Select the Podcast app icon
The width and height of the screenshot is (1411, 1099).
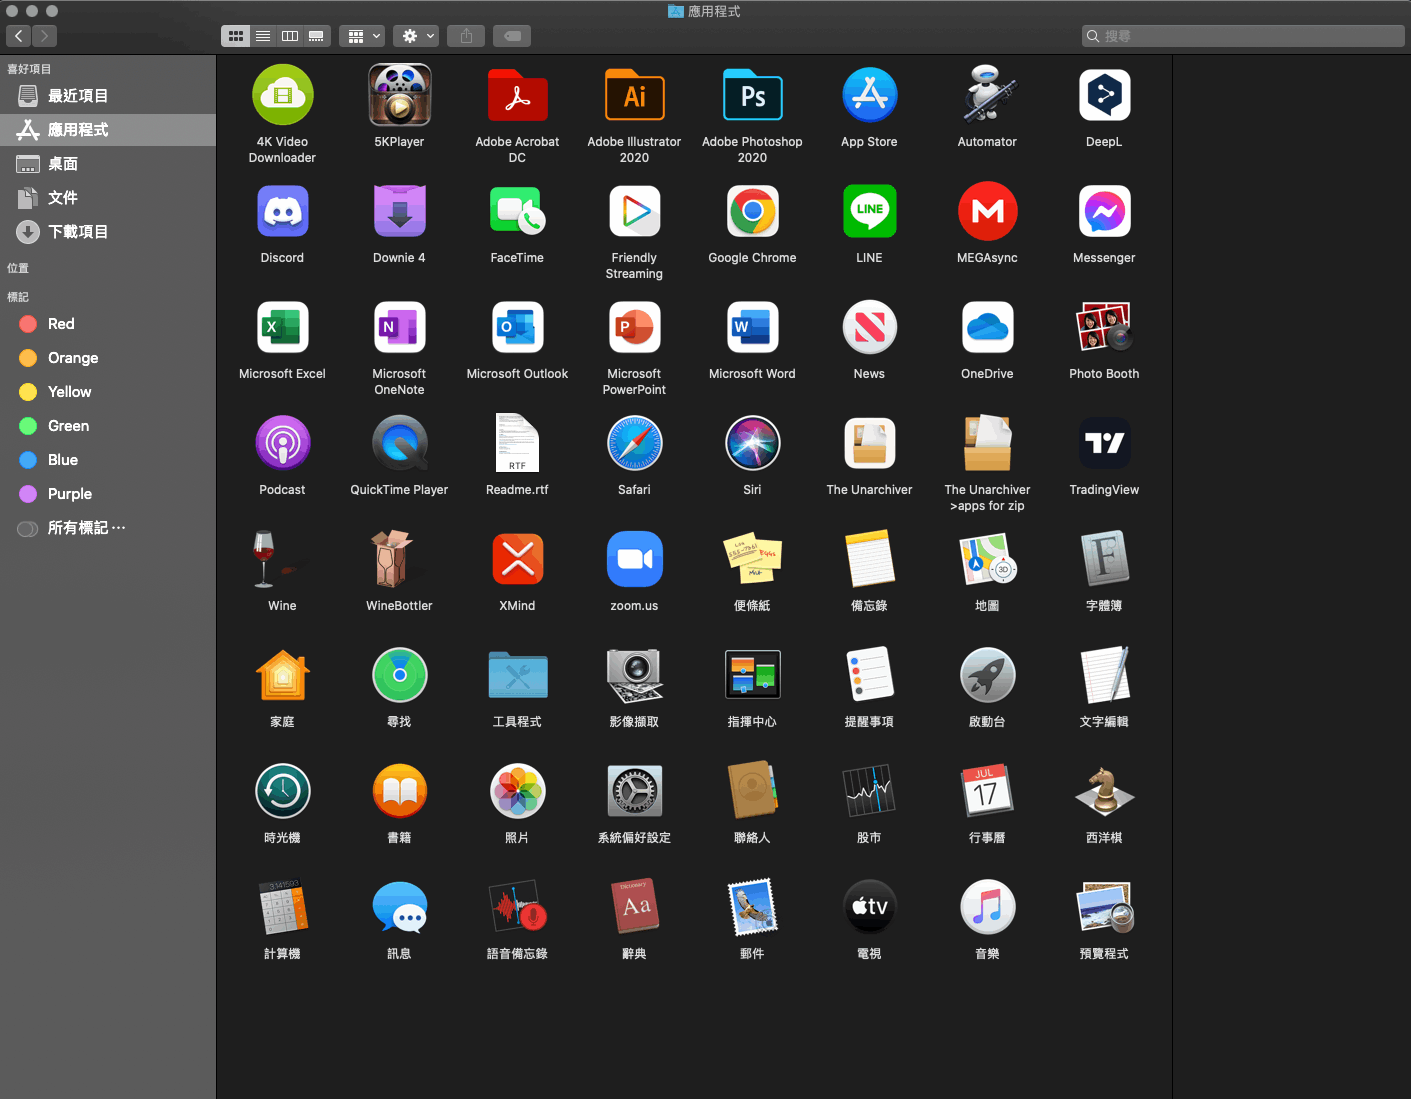pos(282,443)
